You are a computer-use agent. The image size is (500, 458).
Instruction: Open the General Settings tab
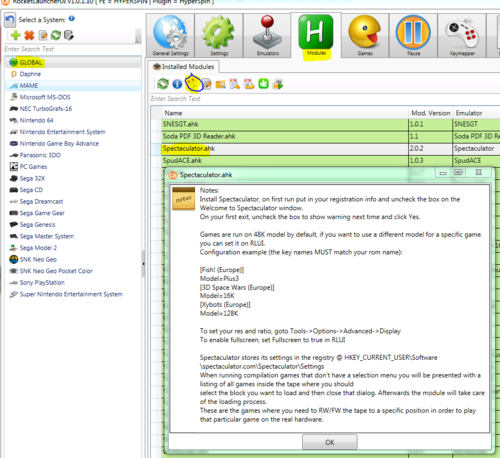coord(170,36)
